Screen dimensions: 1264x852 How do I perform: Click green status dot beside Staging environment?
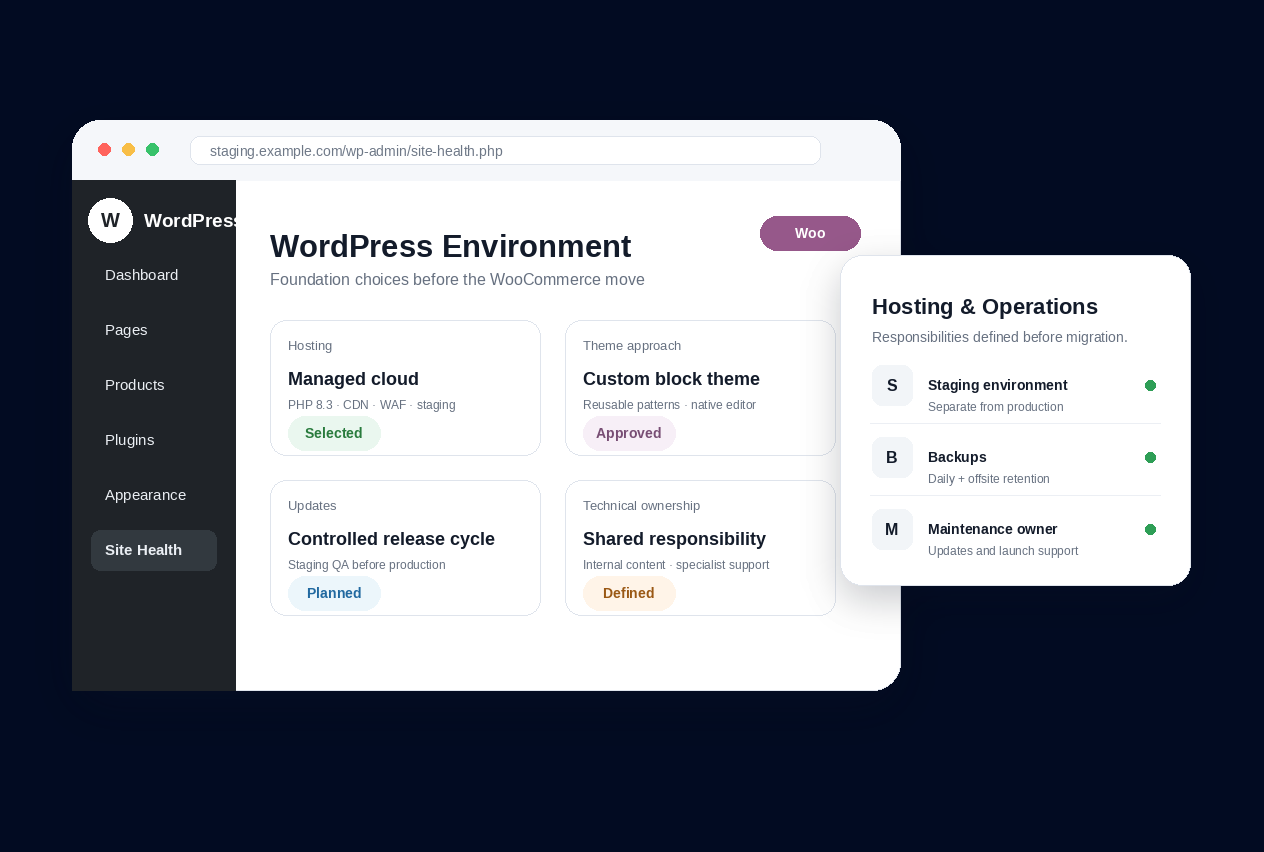click(1150, 385)
